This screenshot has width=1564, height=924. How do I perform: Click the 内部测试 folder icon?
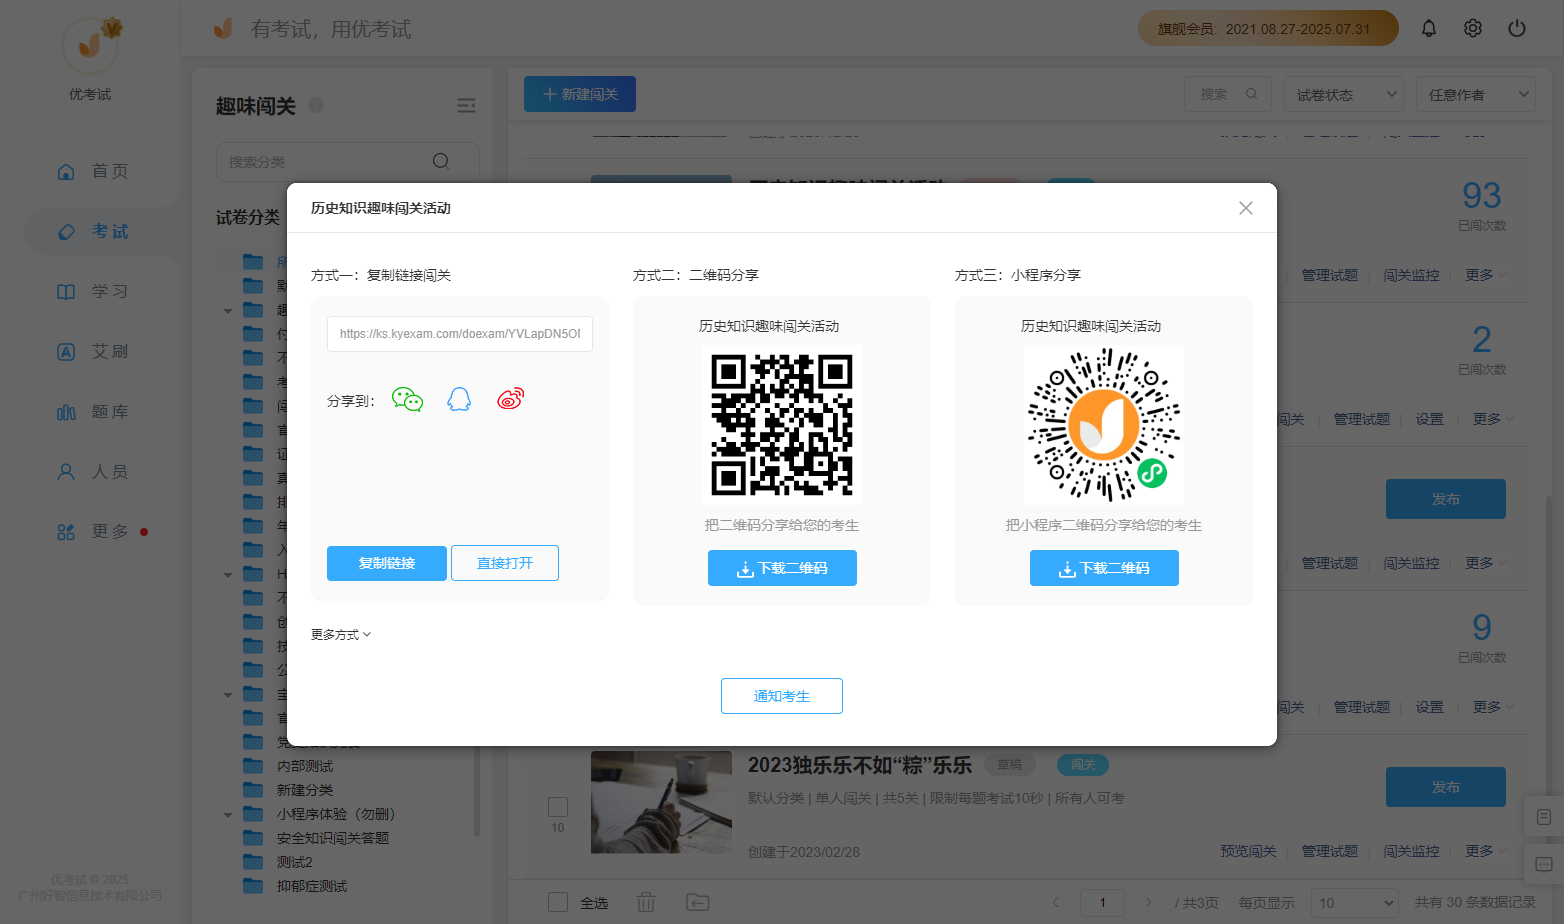click(253, 766)
